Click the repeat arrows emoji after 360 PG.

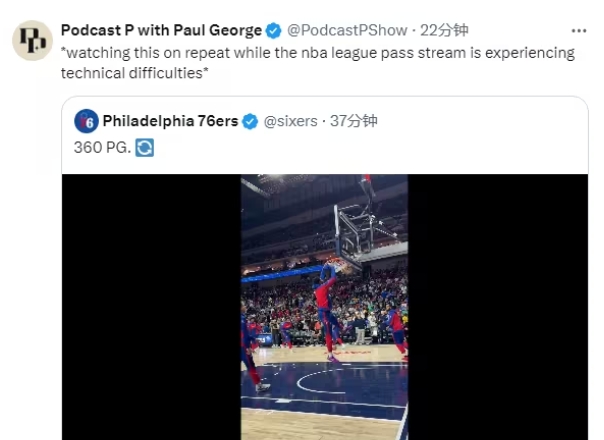point(144,147)
